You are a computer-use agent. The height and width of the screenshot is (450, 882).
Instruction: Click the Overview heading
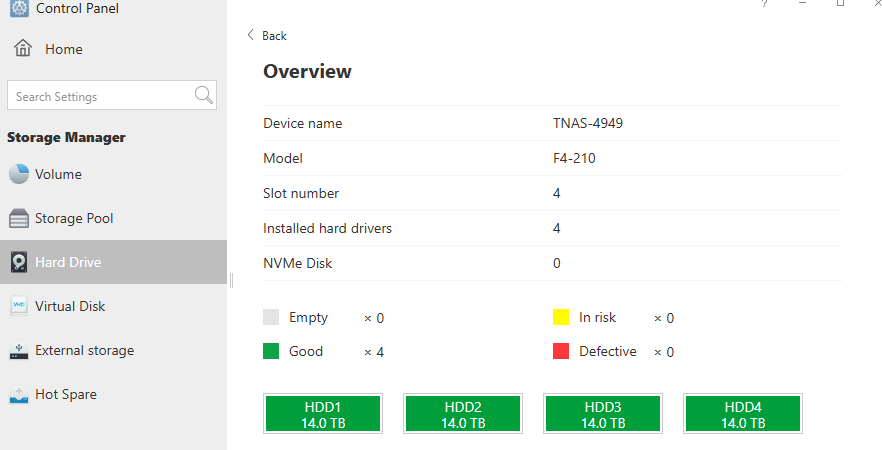tap(307, 71)
